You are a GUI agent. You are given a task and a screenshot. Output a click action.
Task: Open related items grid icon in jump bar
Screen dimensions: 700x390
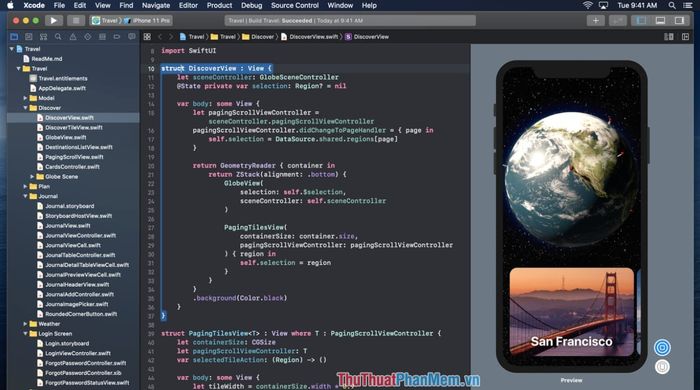(147, 37)
